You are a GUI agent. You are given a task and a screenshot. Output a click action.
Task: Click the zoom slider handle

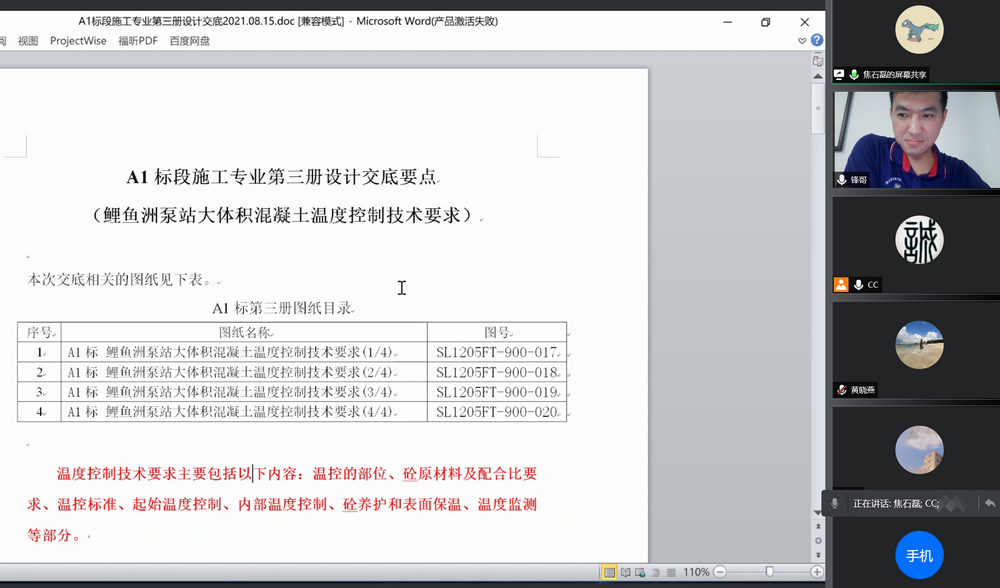(x=768, y=572)
